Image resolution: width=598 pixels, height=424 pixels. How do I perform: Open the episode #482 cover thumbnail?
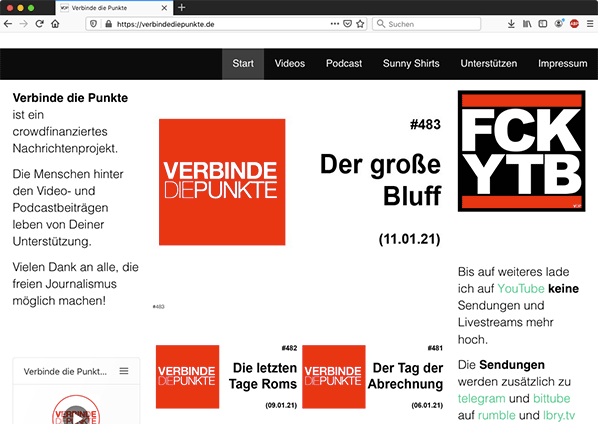[x=187, y=377]
